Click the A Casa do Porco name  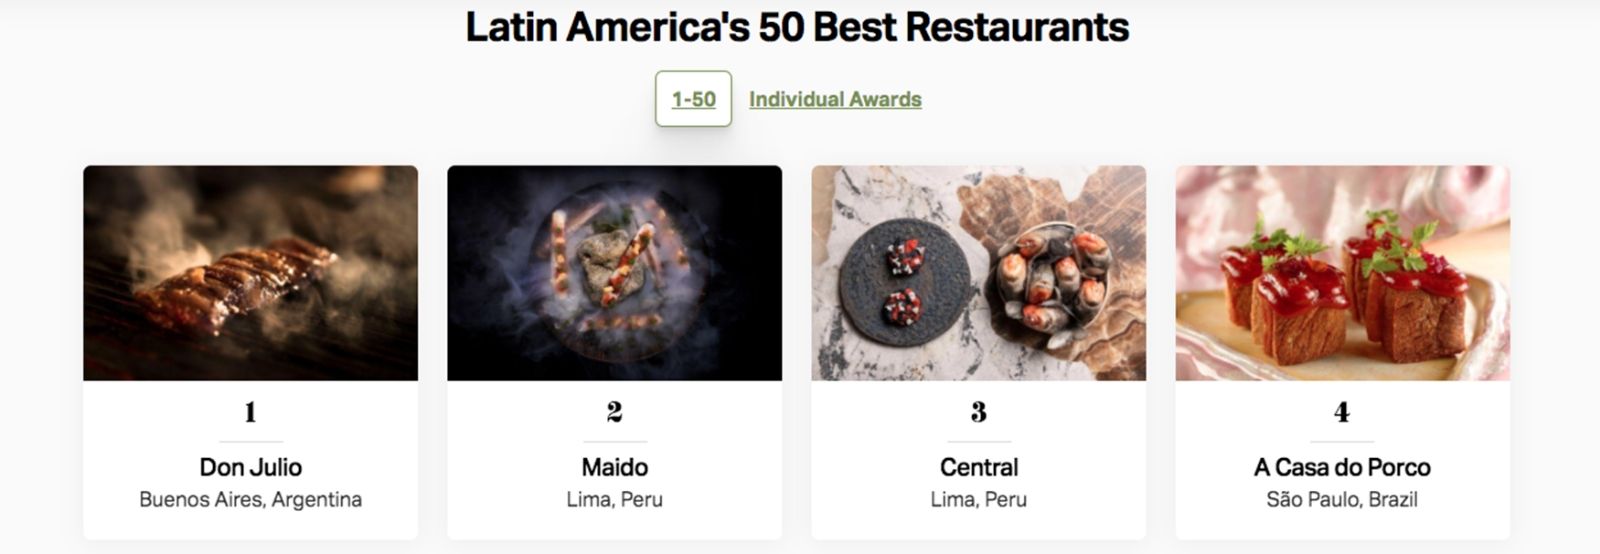pos(1342,467)
